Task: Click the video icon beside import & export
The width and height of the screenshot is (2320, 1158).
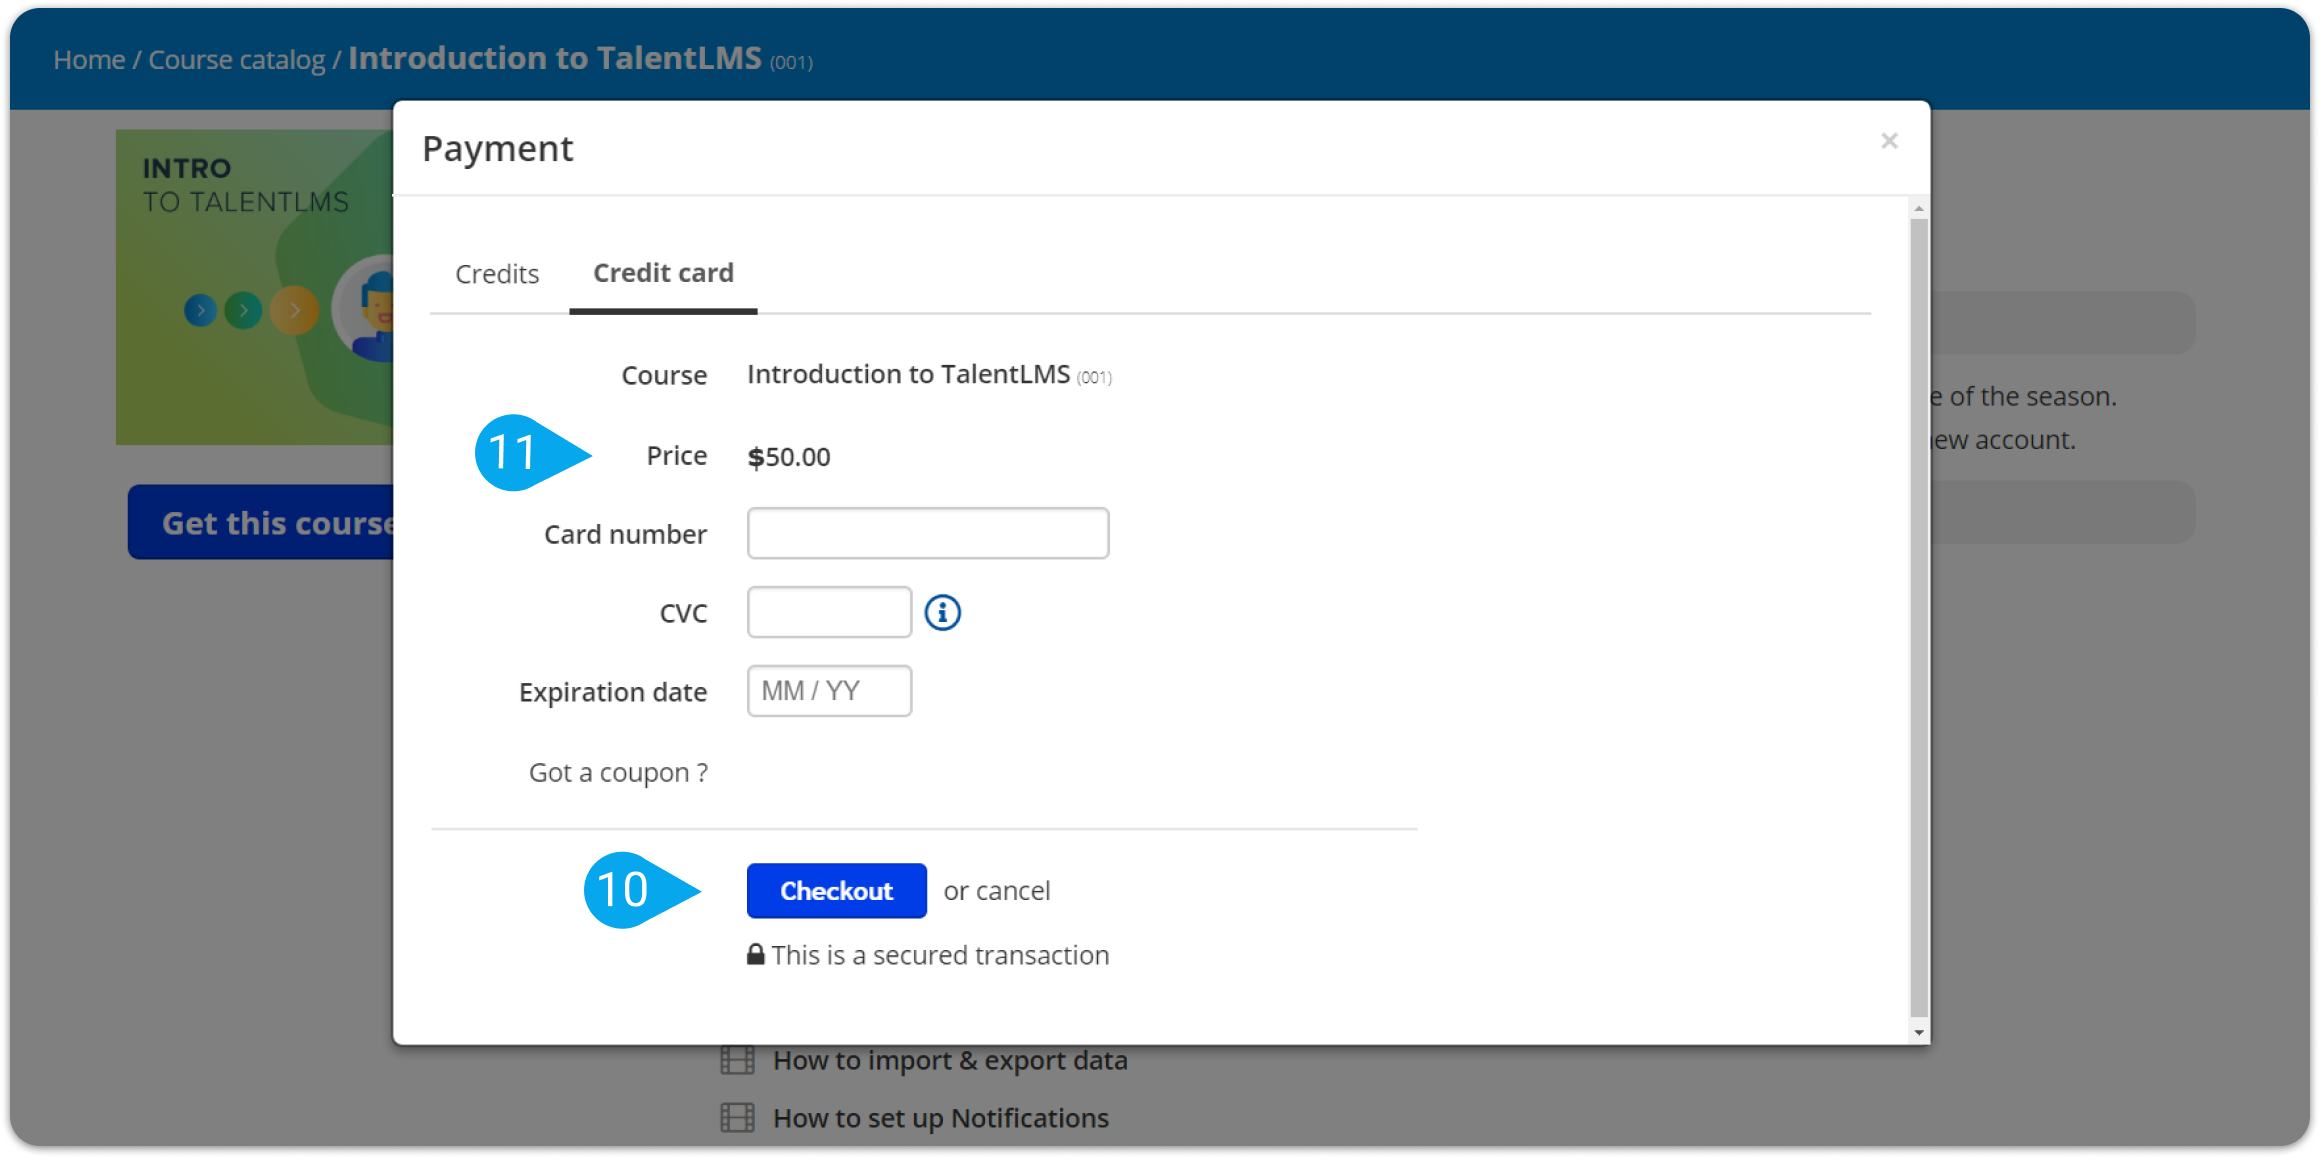Action: [x=738, y=1060]
